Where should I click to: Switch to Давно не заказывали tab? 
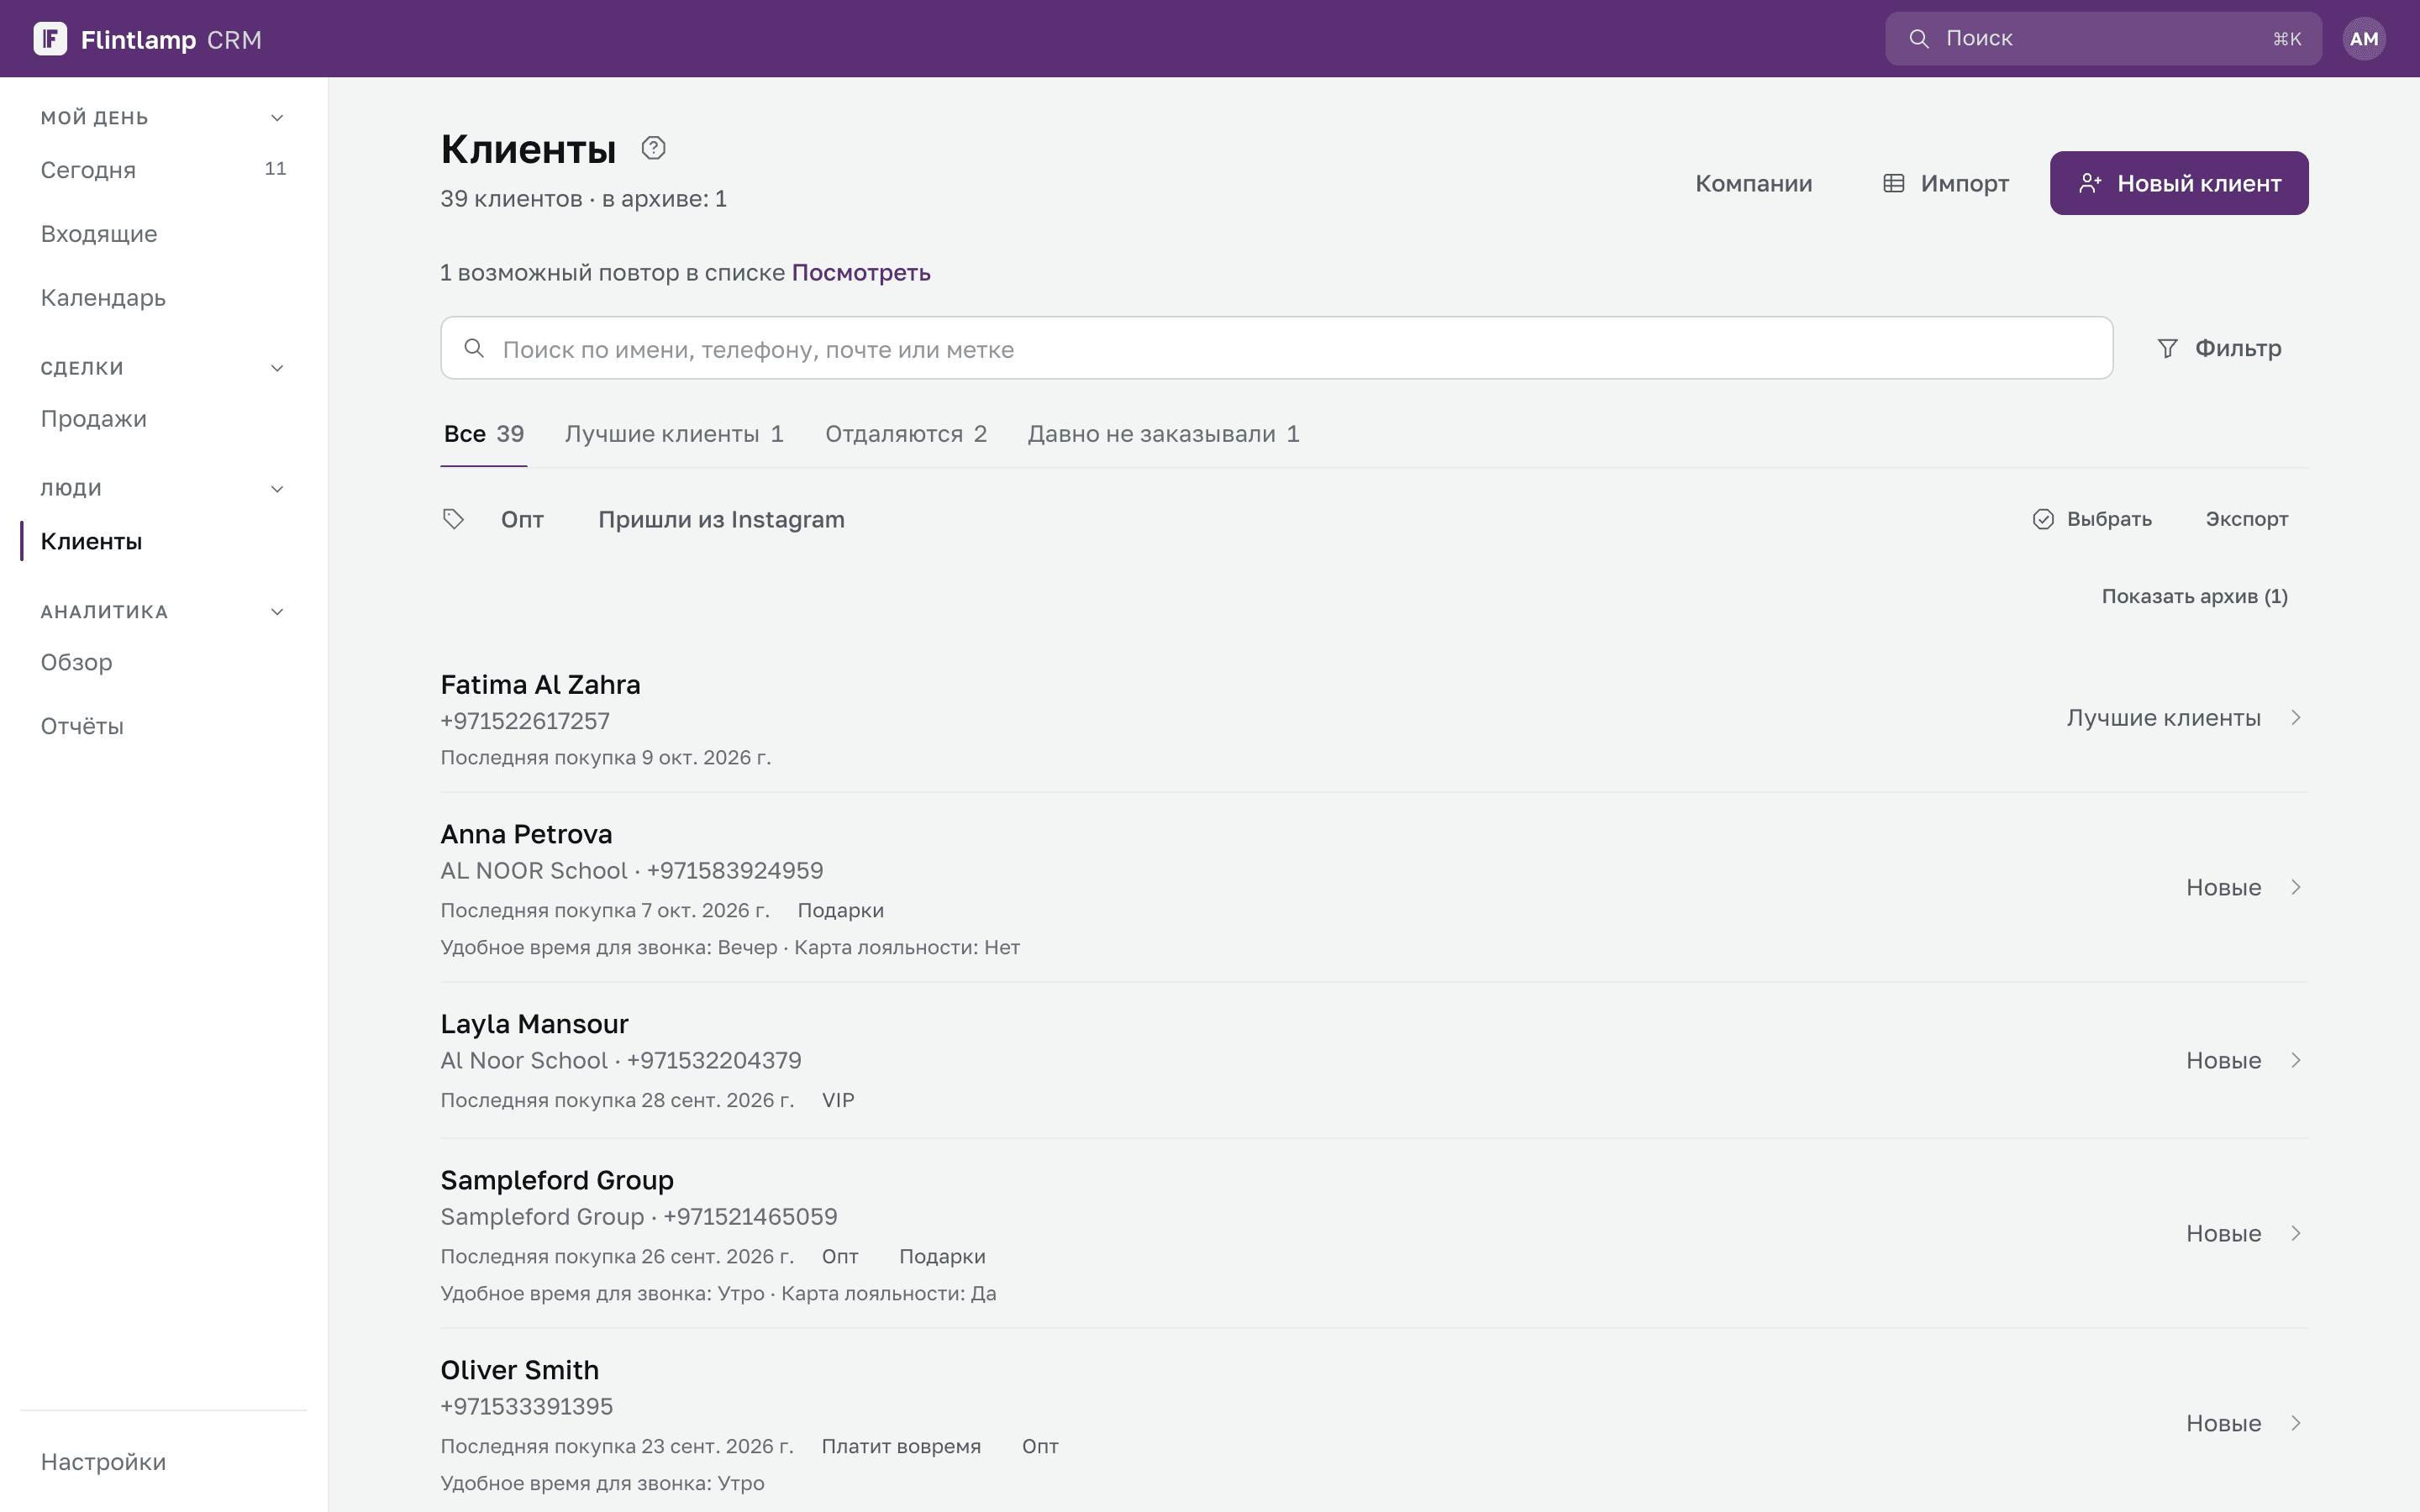tap(1164, 434)
